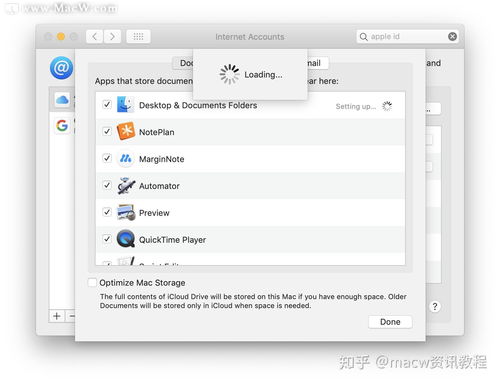Click the Finder icon for Desktop & Documents
The width and height of the screenshot is (500, 383).
pyautogui.click(x=125, y=105)
